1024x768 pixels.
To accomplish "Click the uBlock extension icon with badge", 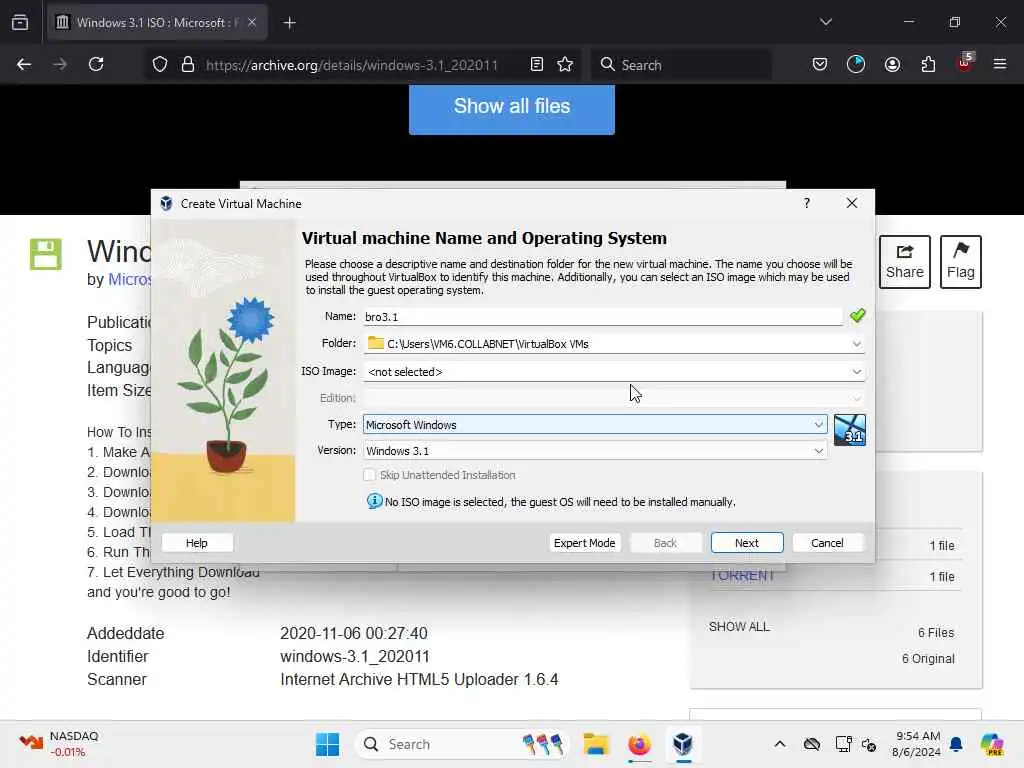I will tap(965, 63).
